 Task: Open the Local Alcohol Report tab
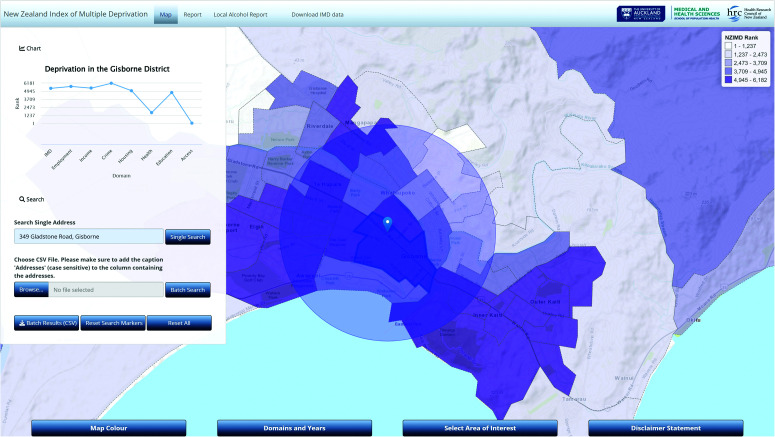click(x=240, y=15)
